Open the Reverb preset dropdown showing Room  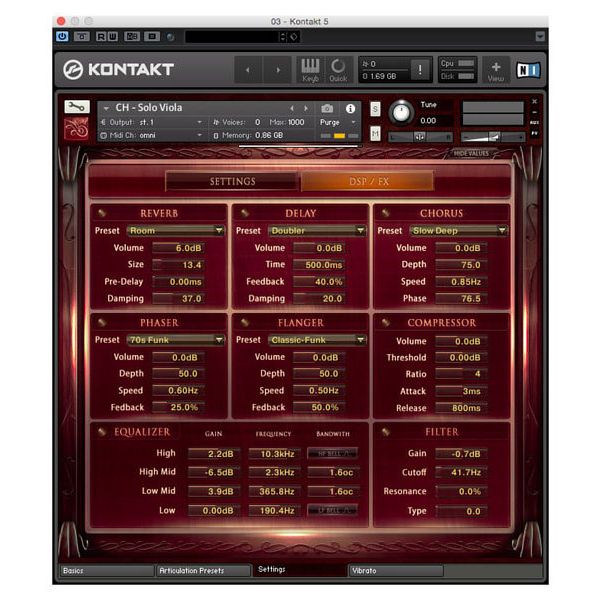point(176,230)
